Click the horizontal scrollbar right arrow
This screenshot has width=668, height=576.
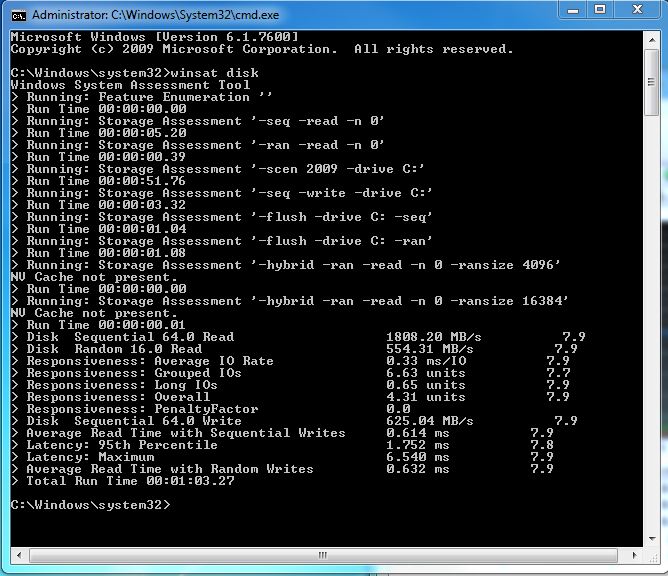click(x=634, y=555)
